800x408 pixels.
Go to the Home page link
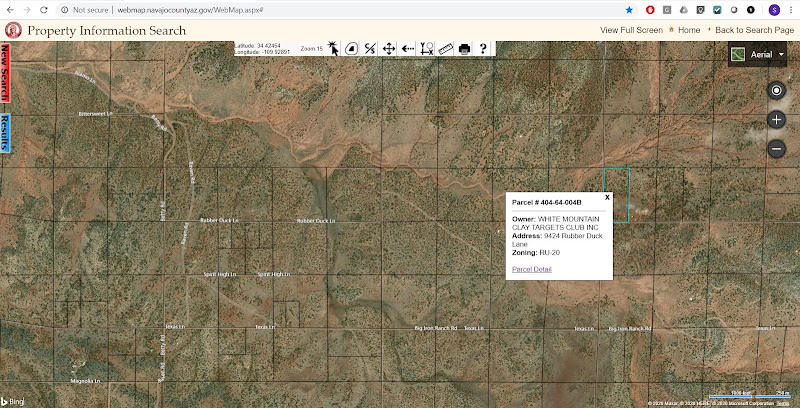tap(688, 30)
